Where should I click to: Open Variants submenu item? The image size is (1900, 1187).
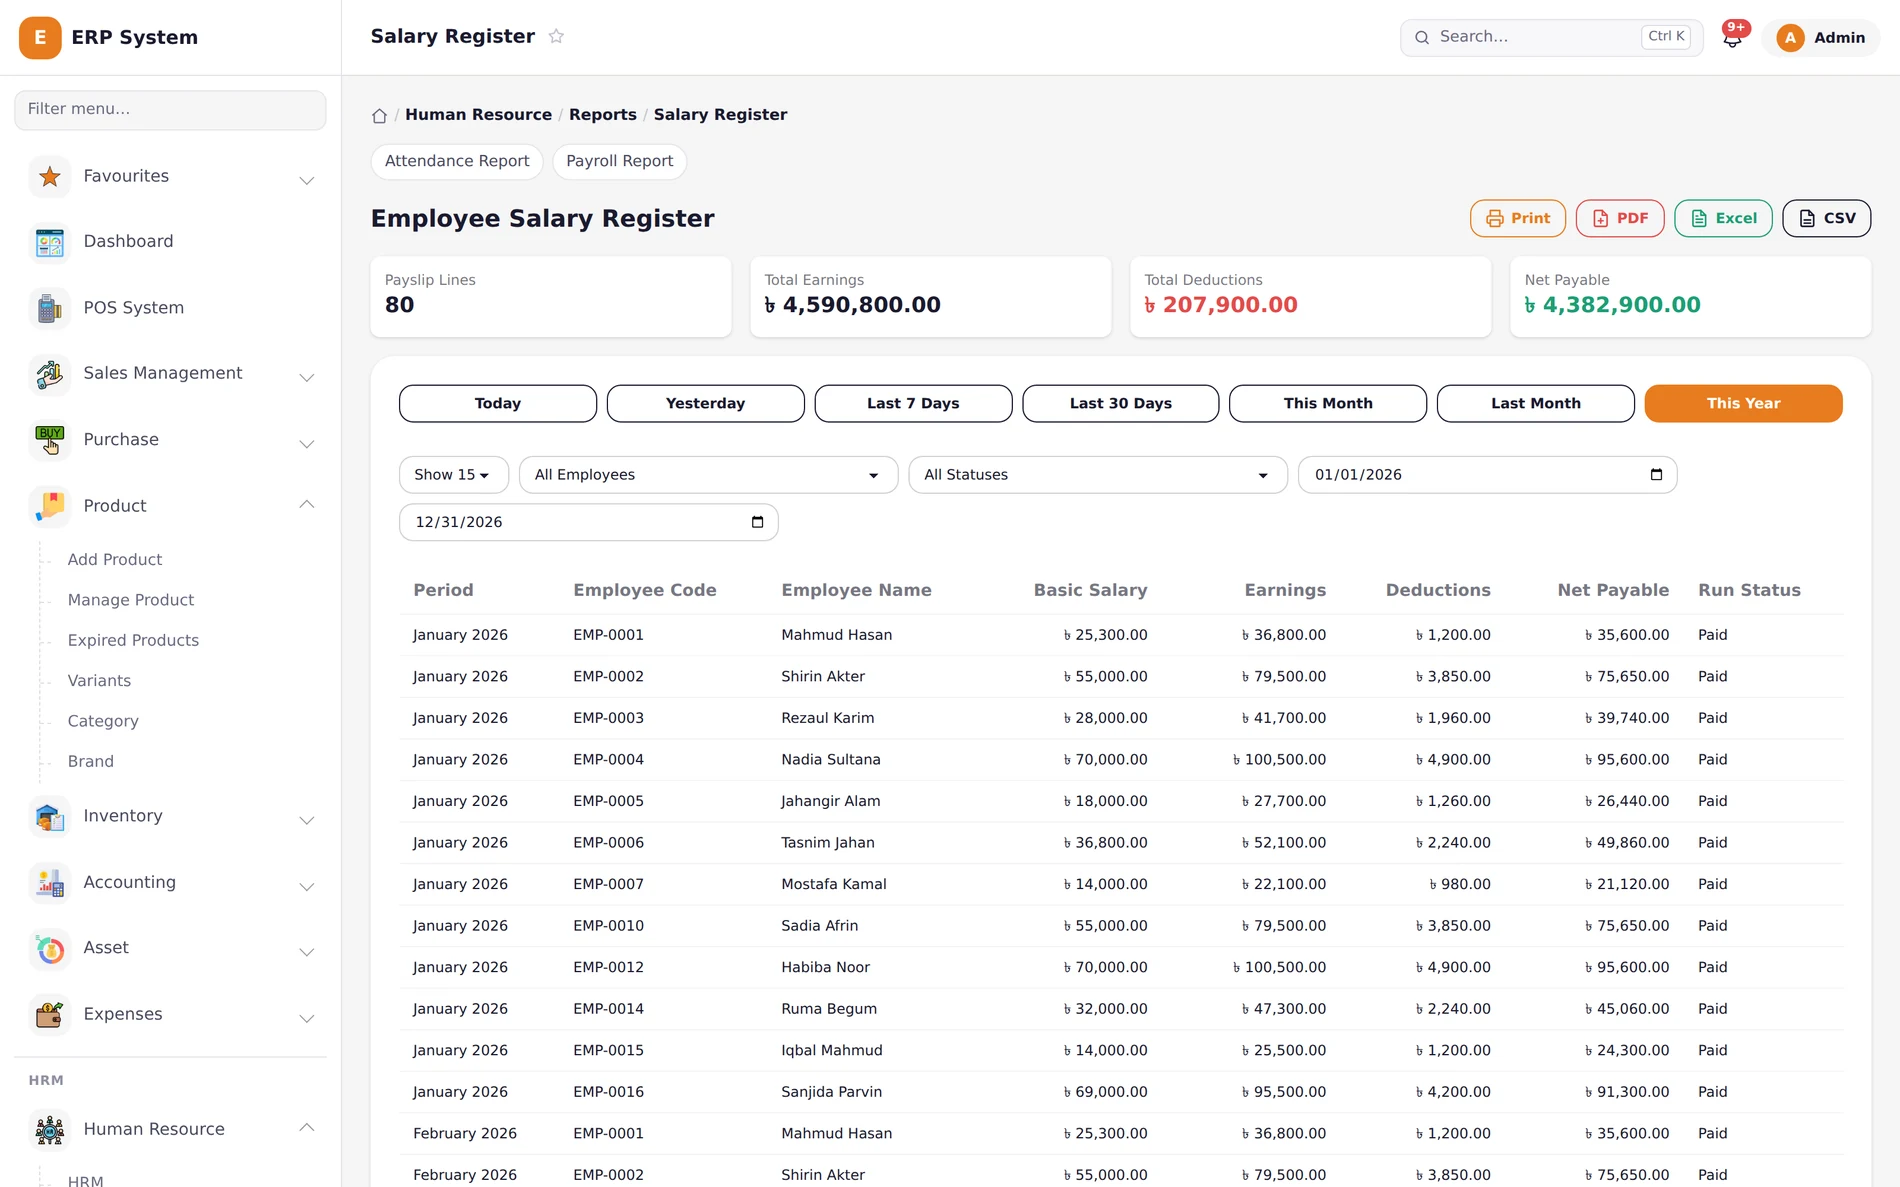(x=99, y=681)
